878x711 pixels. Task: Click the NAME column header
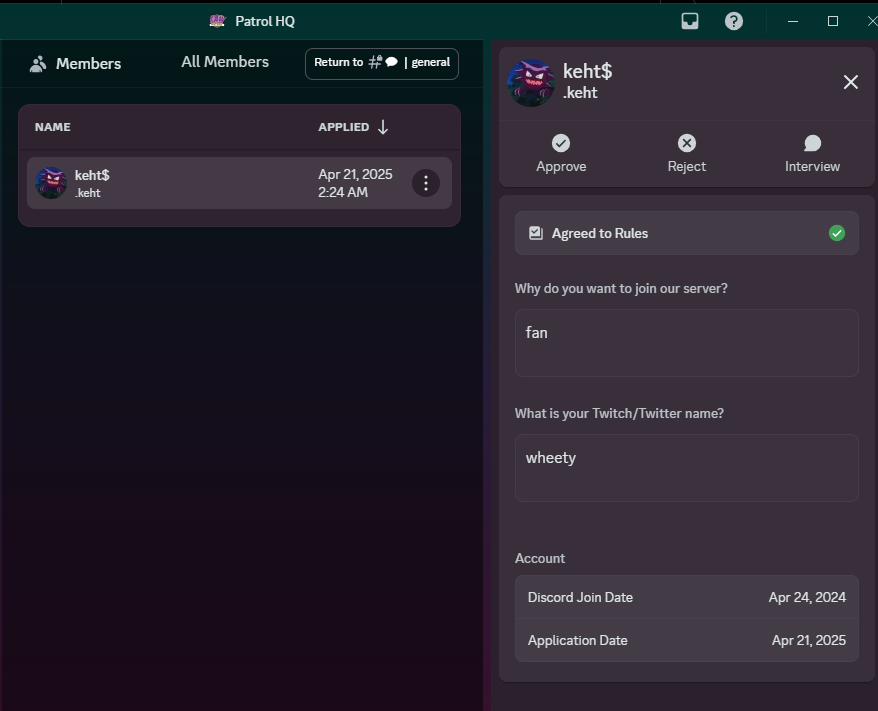(53, 127)
